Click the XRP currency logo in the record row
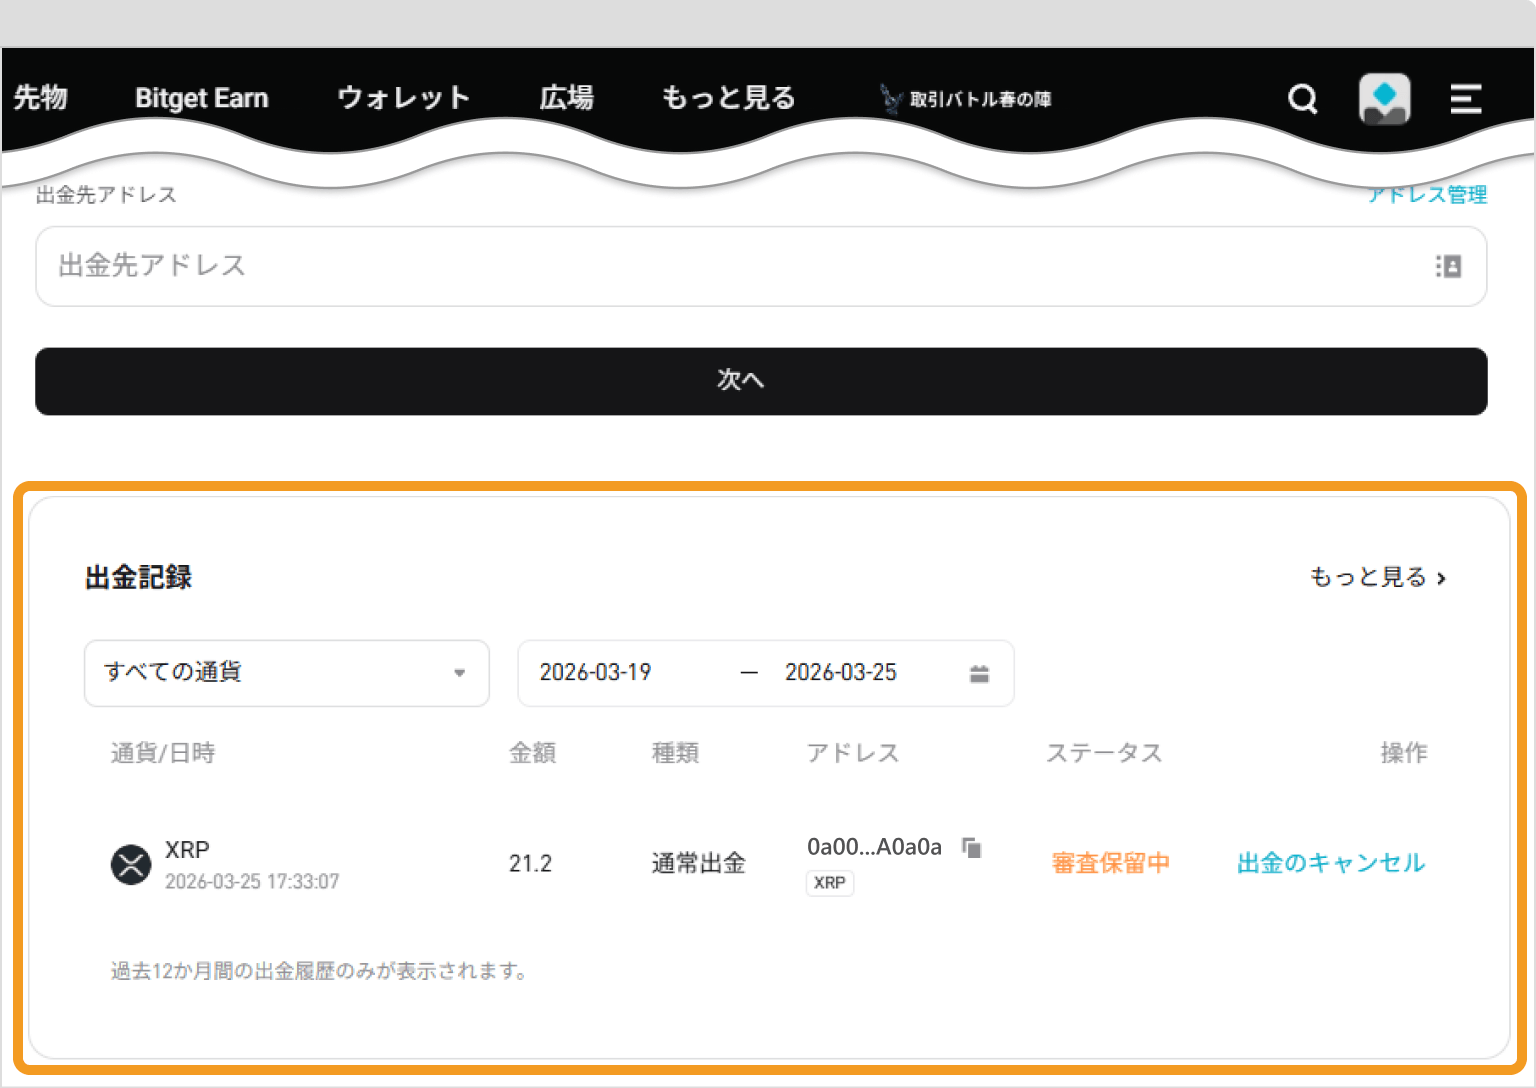 pos(130,864)
